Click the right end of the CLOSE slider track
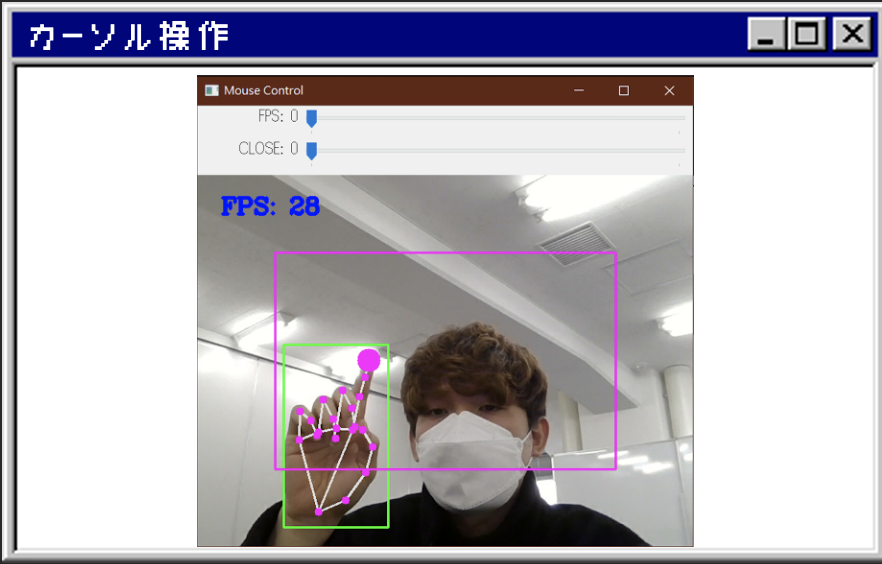882x564 pixels. point(683,150)
